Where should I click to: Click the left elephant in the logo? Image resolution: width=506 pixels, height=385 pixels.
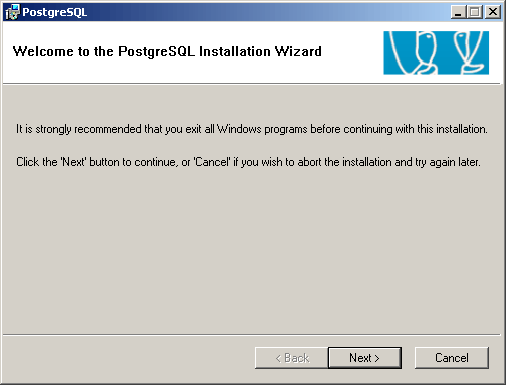click(x=413, y=53)
